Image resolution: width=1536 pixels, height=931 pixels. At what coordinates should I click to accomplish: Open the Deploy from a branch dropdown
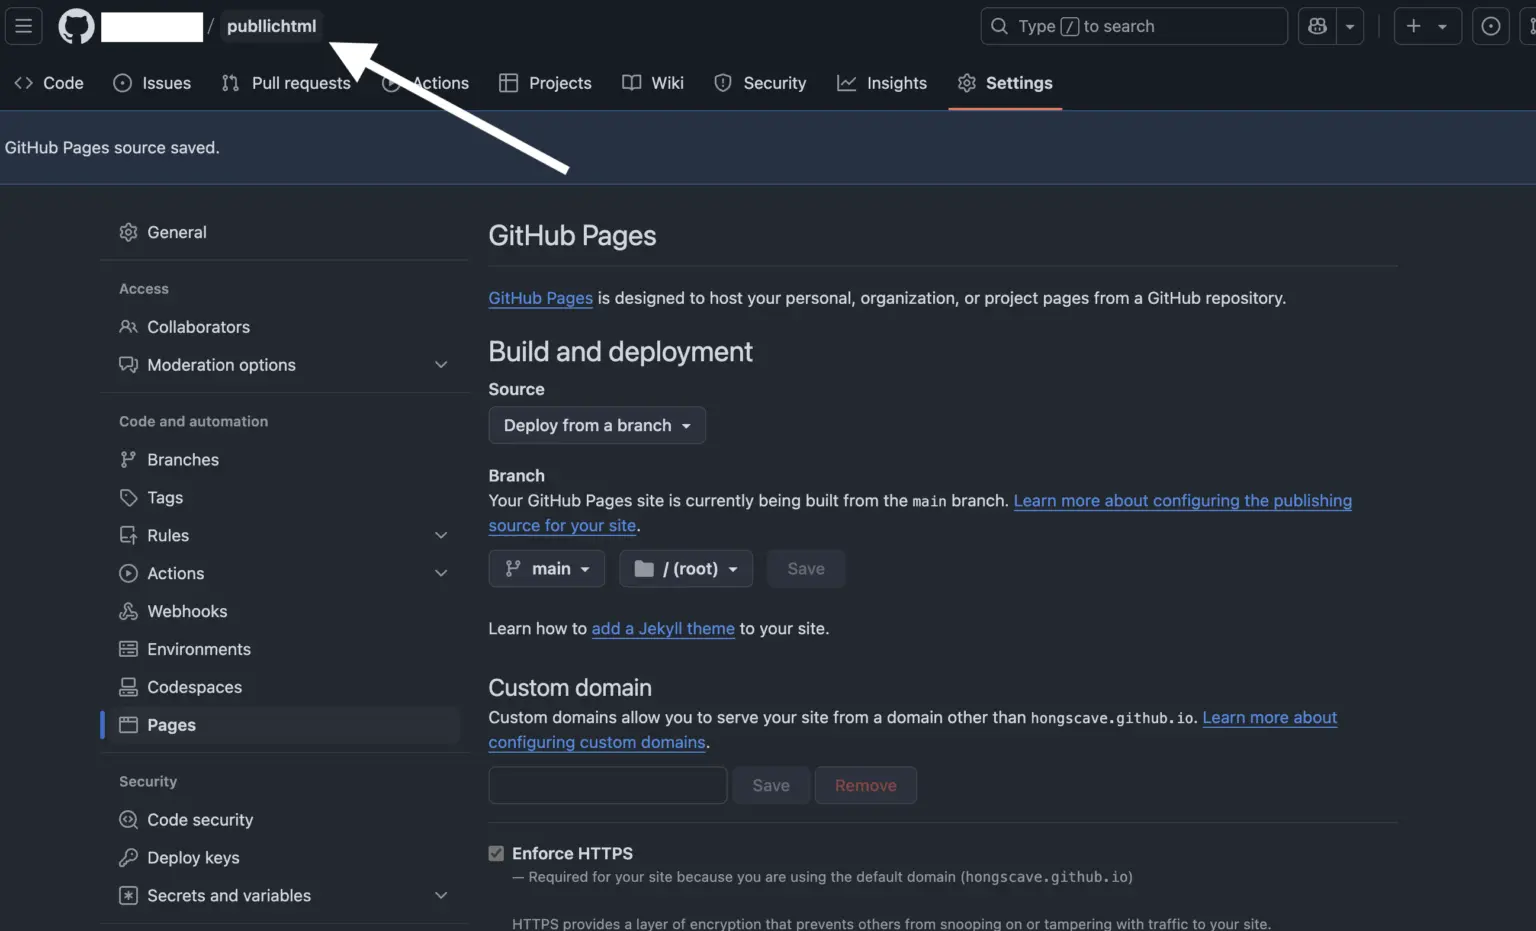(x=596, y=425)
